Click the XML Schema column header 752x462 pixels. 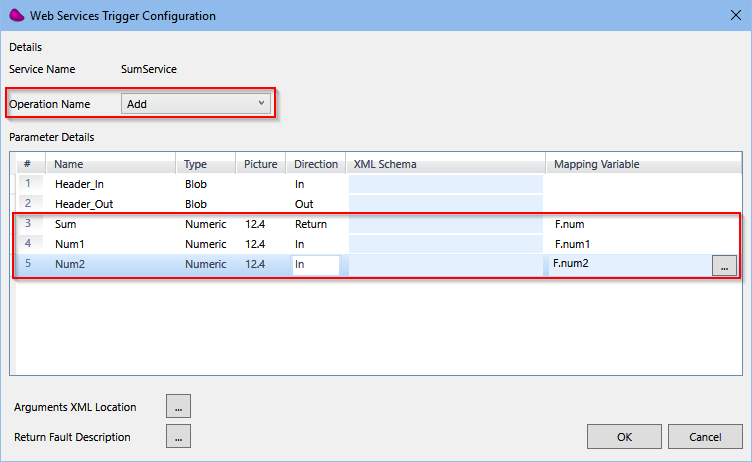tap(385, 164)
